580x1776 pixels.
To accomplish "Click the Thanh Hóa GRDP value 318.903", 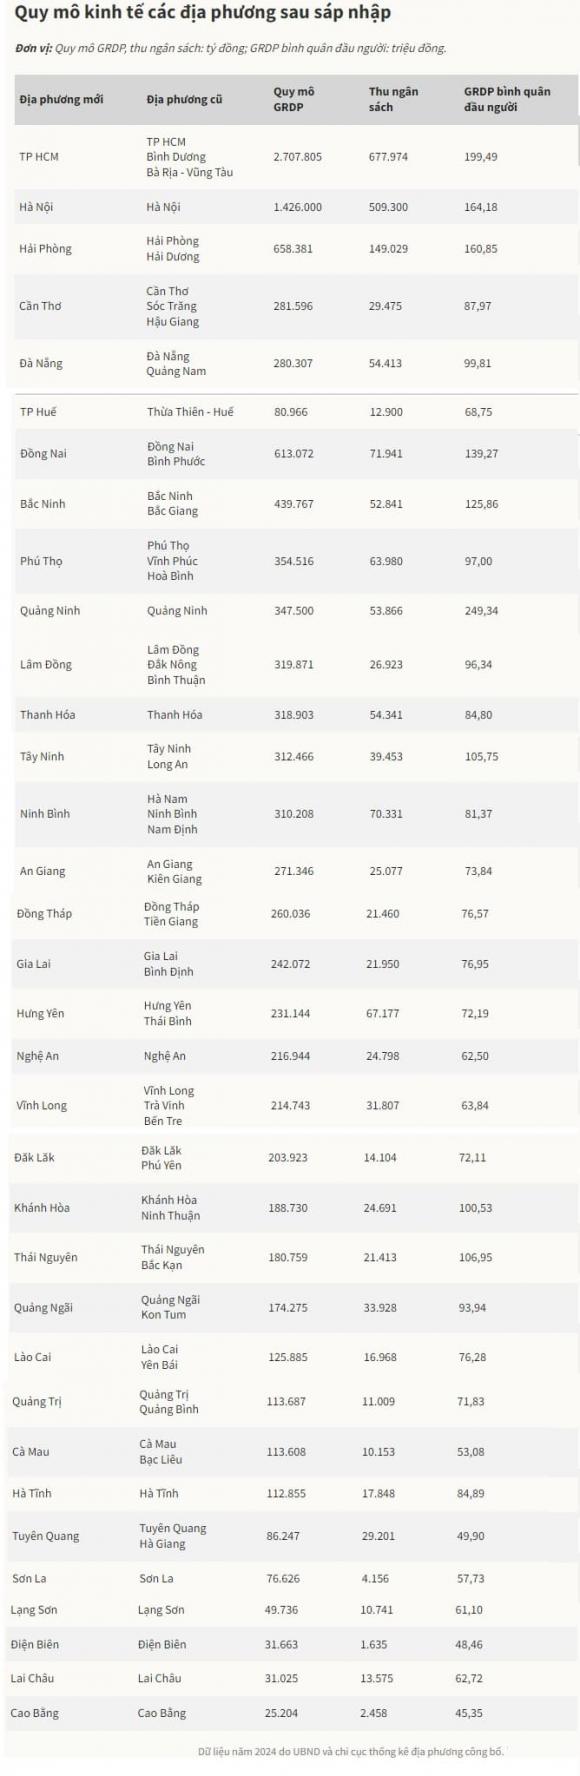I will click(294, 715).
